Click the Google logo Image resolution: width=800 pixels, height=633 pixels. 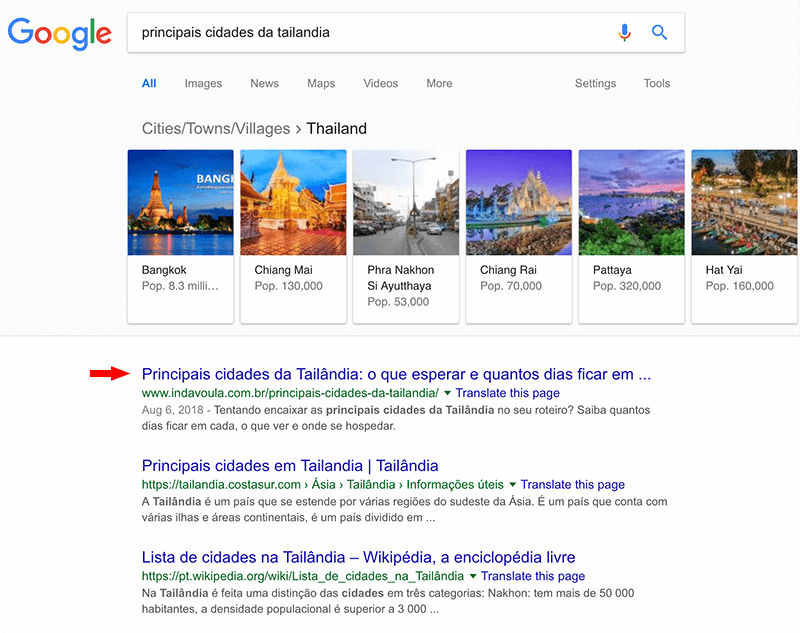[x=60, y=34]
